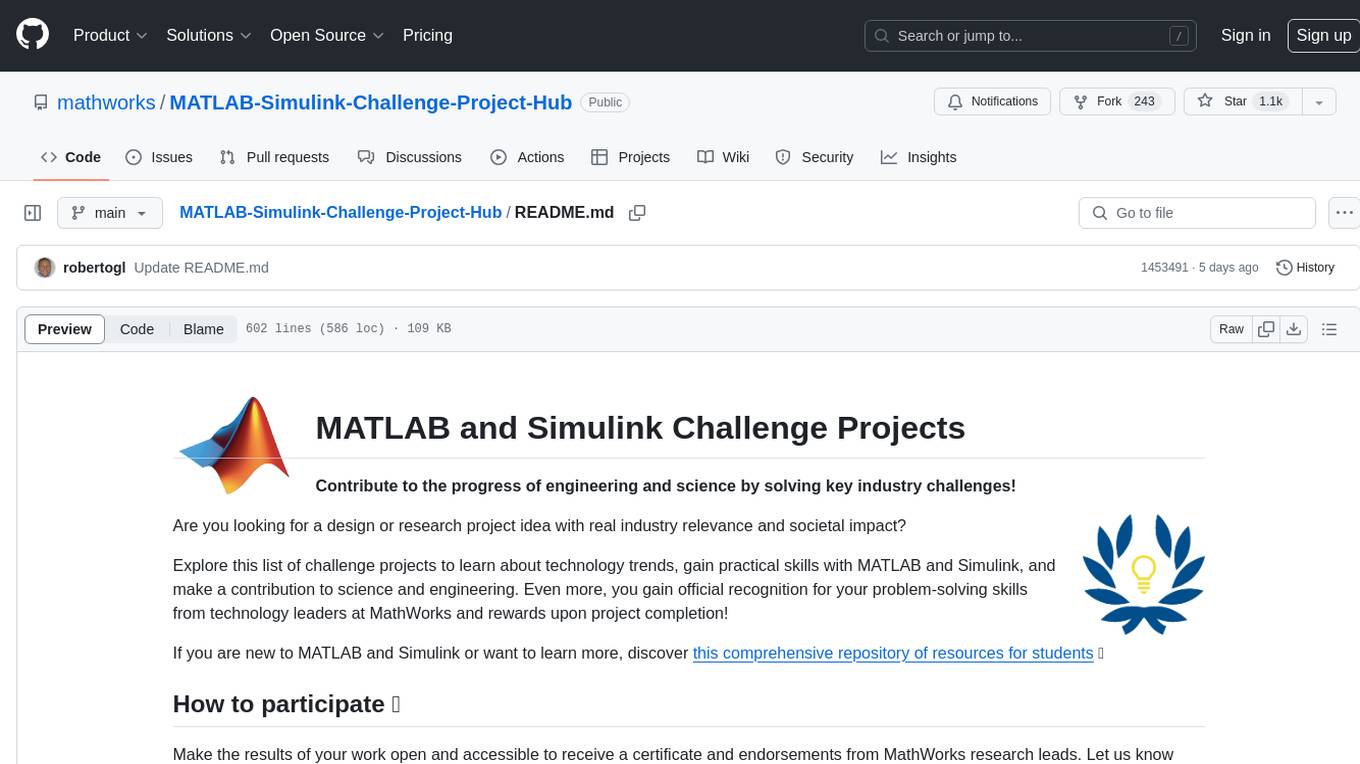Expand the Open Source menu
1360x764 pixels.
[x=327, y=35]
